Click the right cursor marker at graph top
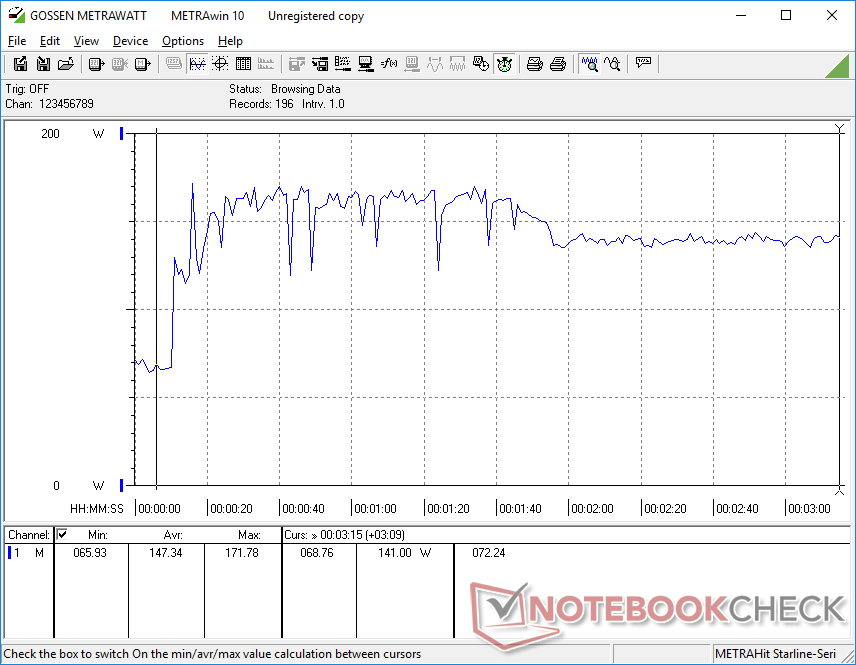Image resolution: width=856 pixels, height=665 pixels. (x=840, y=129)
